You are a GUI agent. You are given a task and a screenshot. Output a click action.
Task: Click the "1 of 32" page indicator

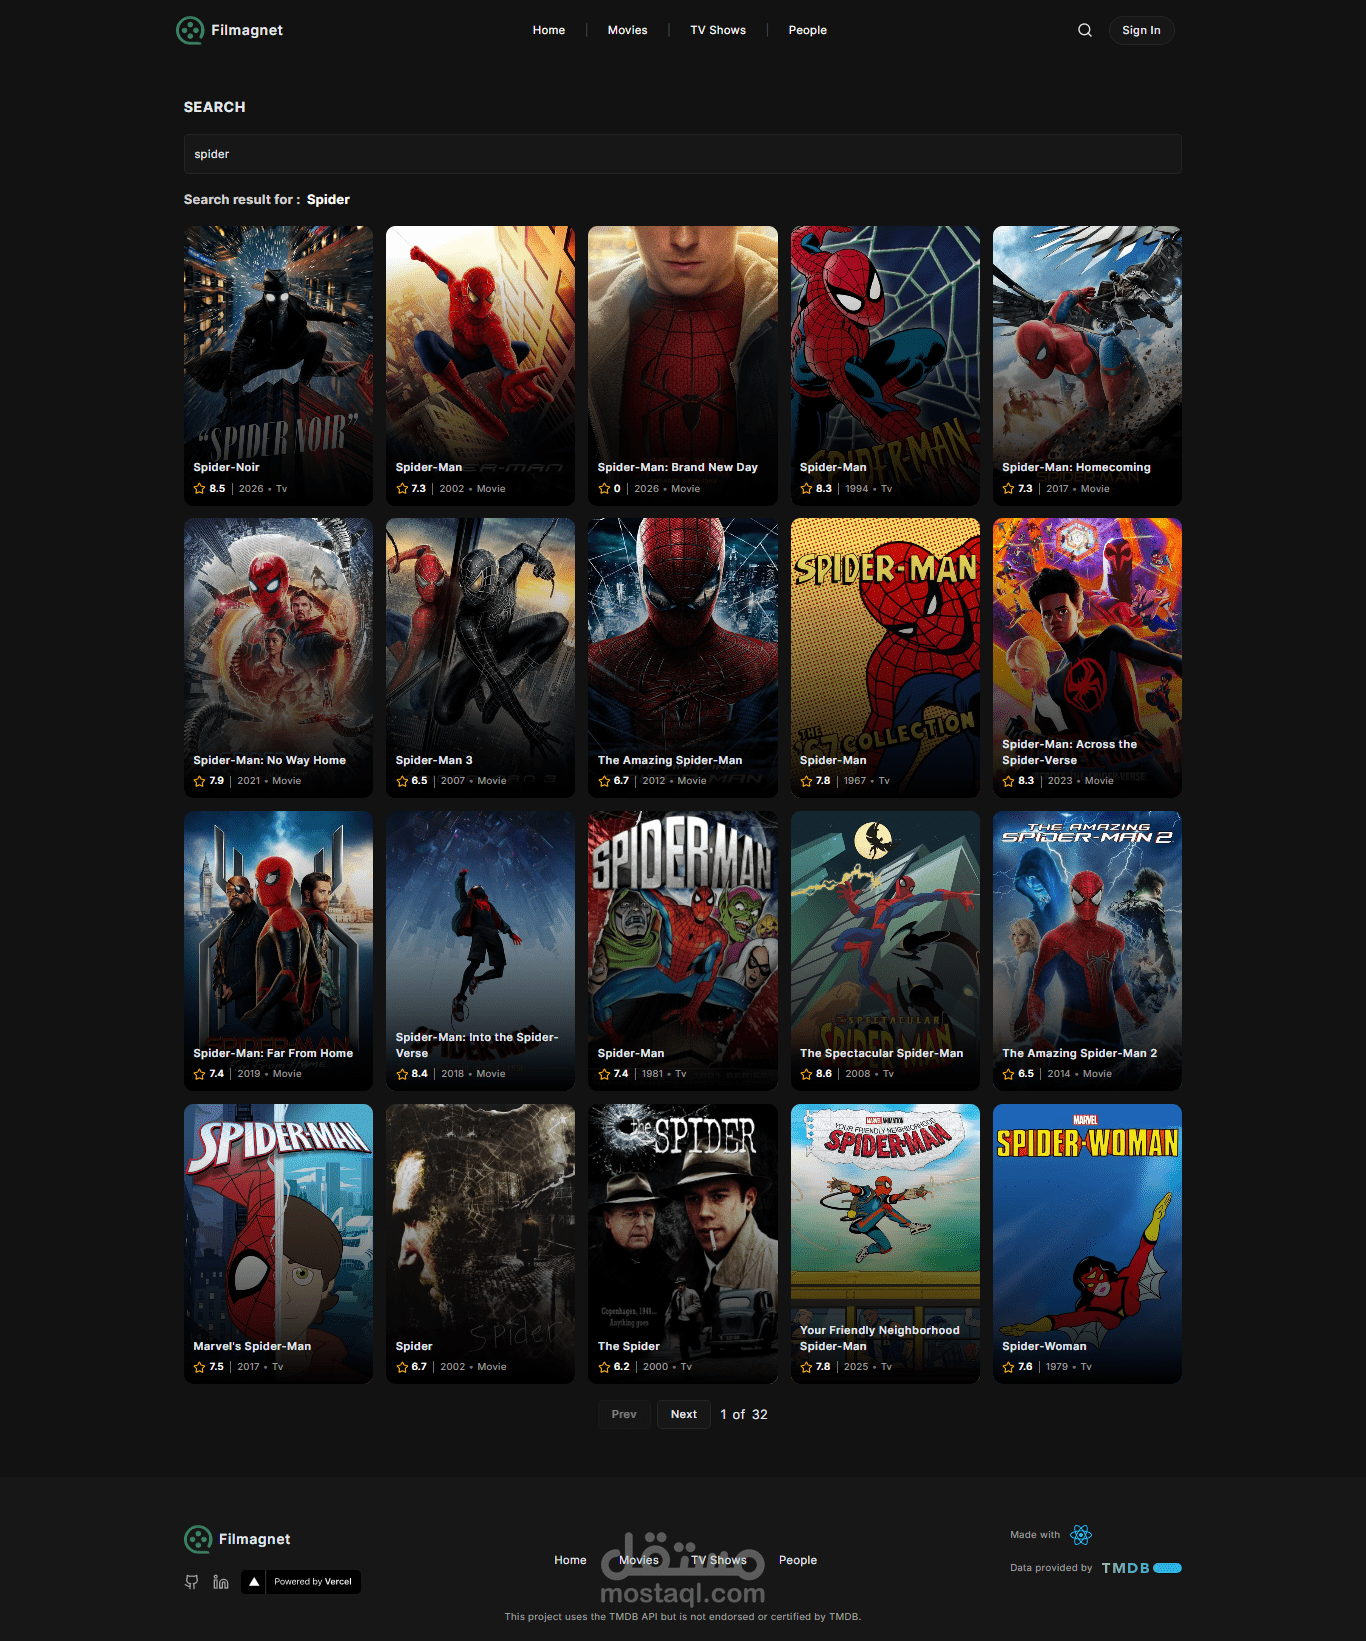(744, 1414)
